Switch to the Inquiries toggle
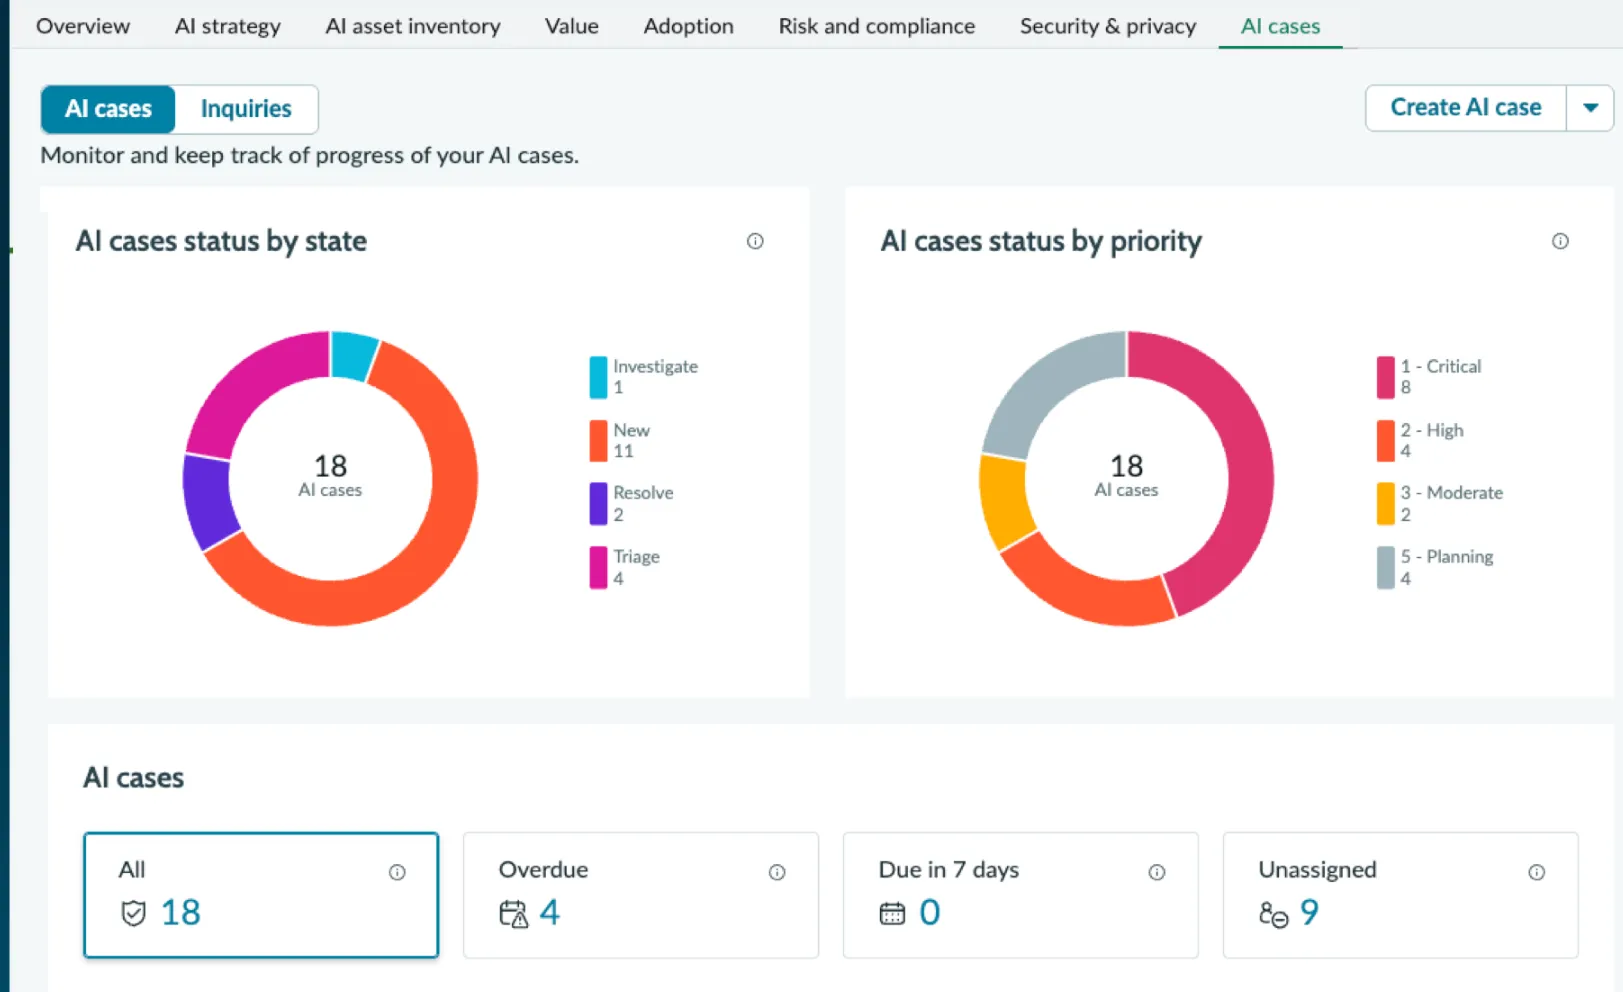The image size is (1623, 992). [246, 109]
